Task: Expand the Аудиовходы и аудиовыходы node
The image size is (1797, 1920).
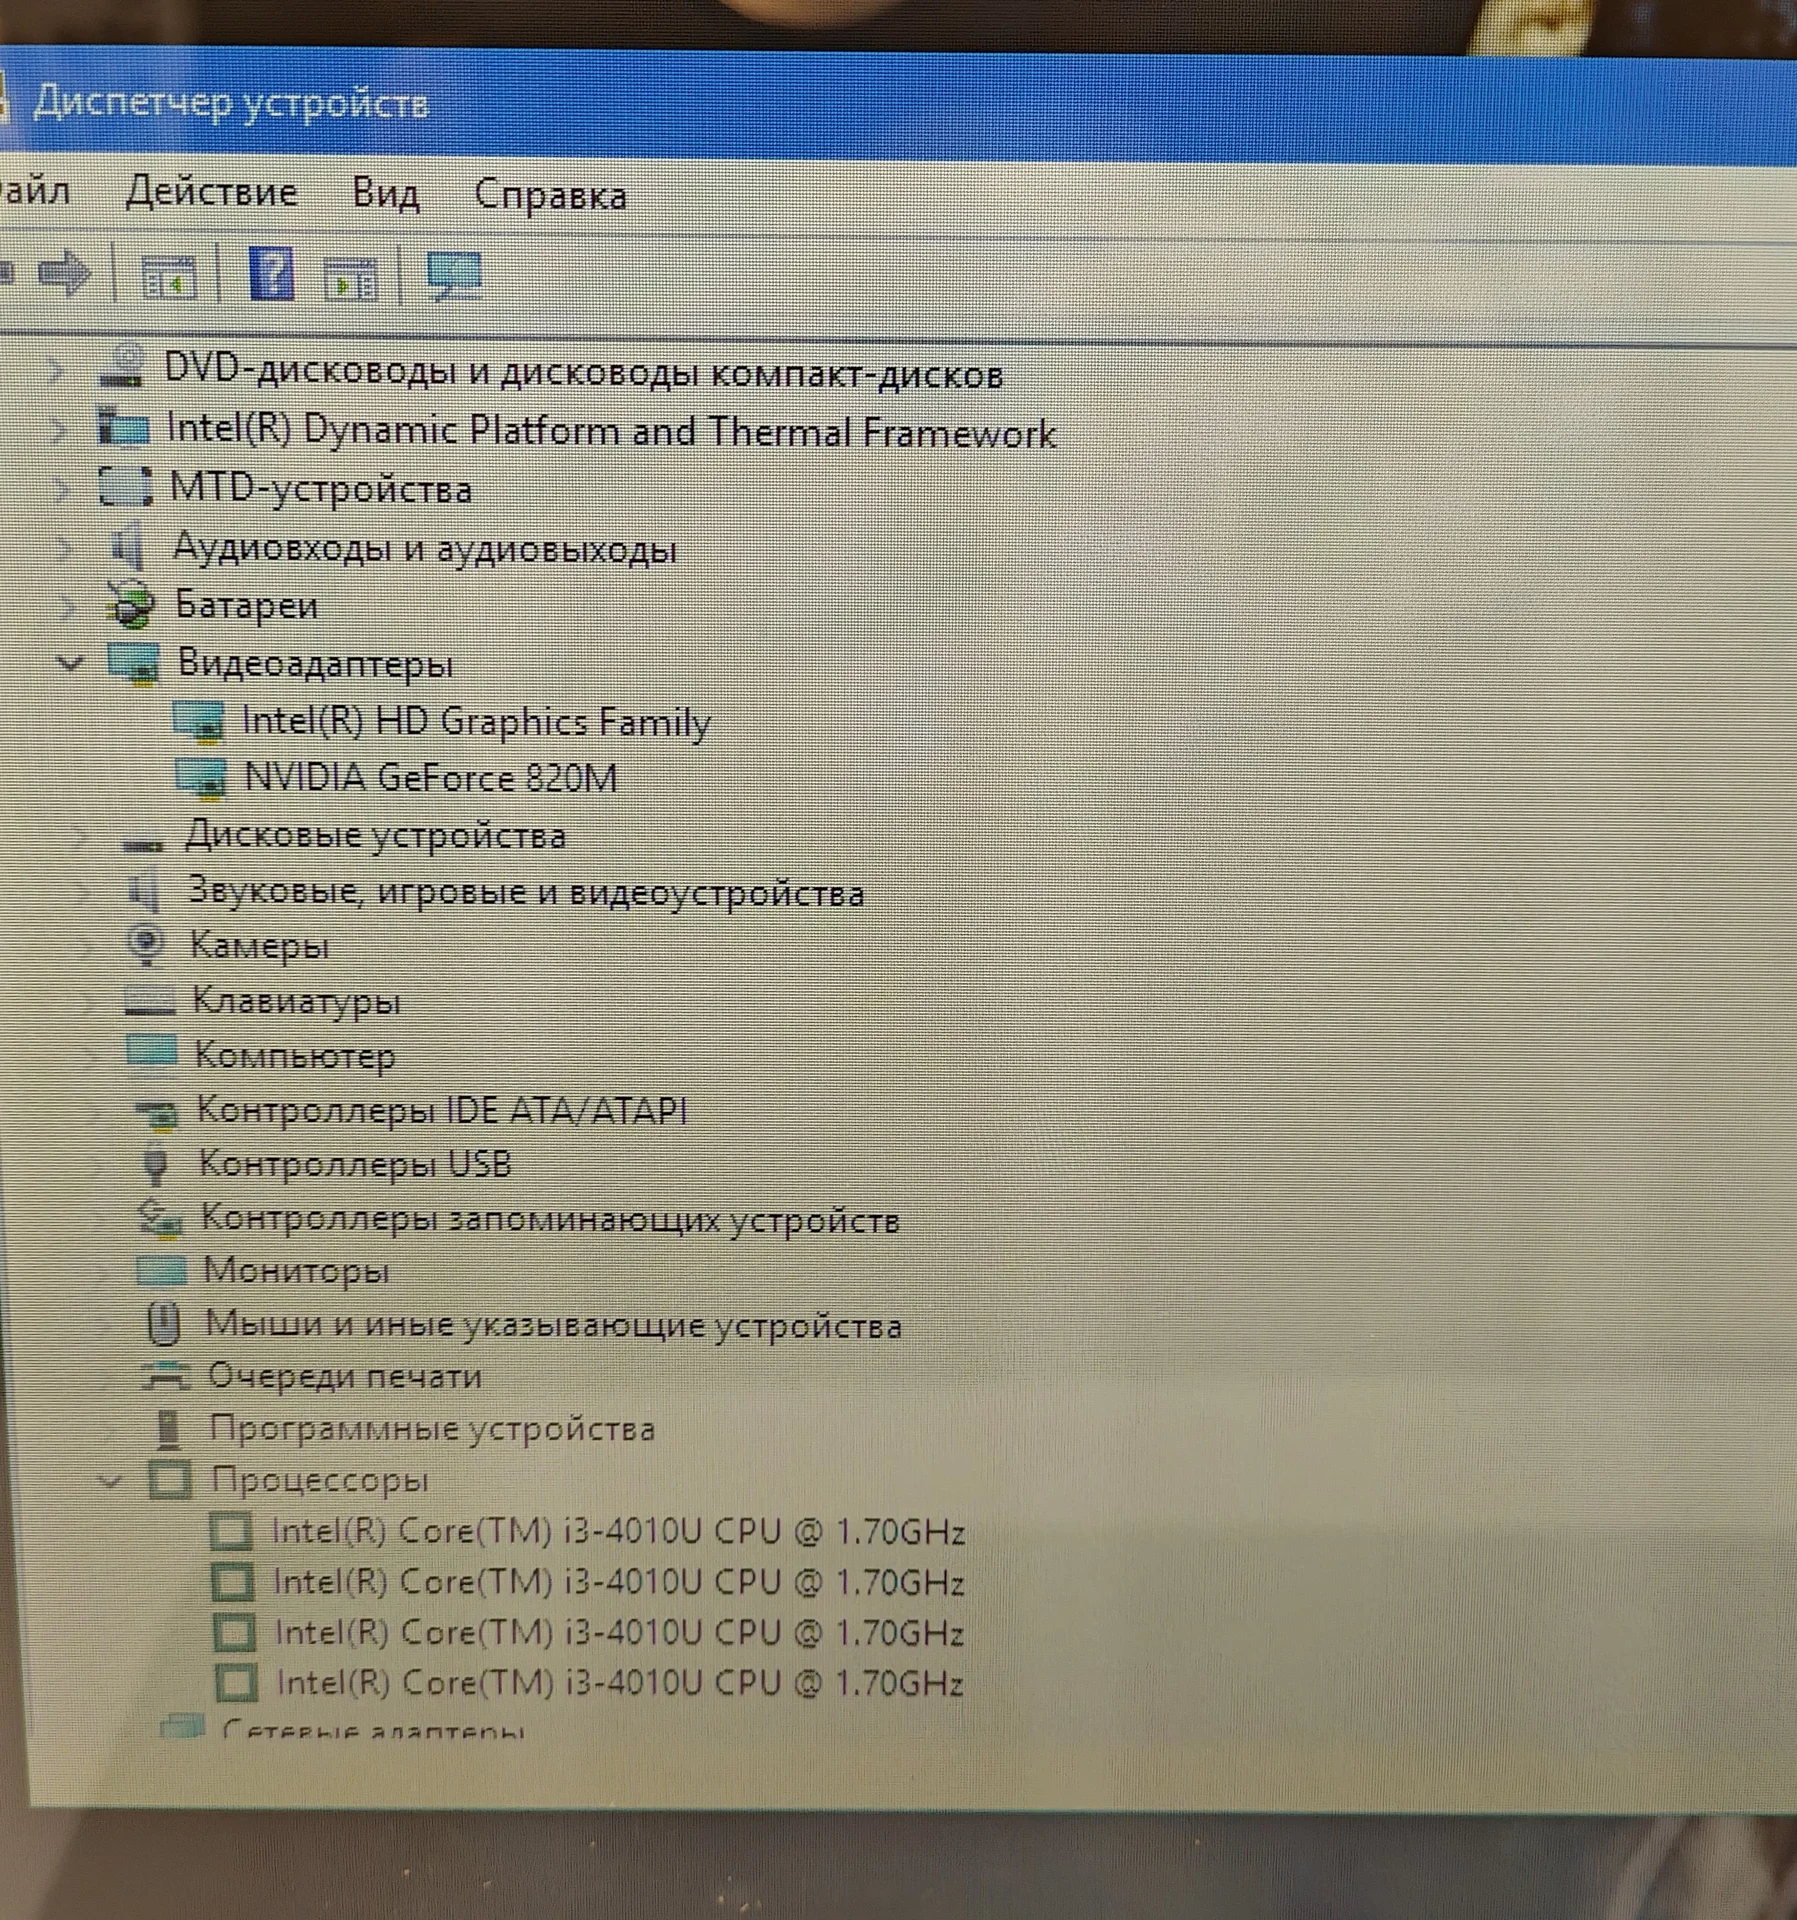Action: pyautogui.click(x=65, y=547)
